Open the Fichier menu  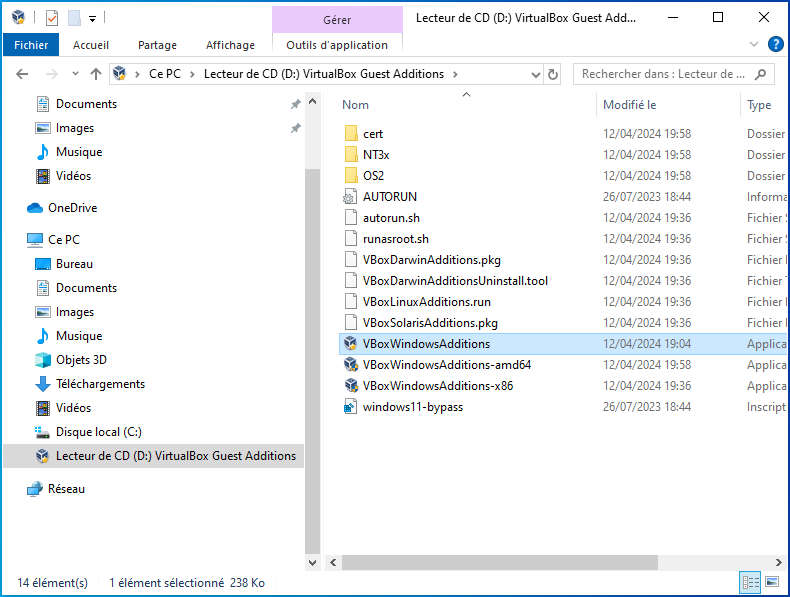(31, 45)
